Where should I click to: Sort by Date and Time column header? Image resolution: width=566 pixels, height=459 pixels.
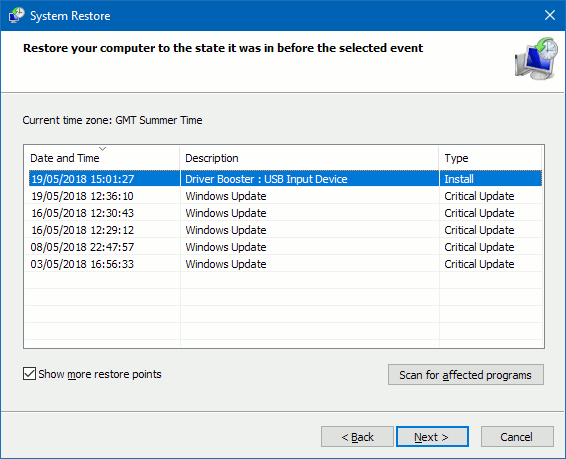pyautogui.click(x=102, y=158)
